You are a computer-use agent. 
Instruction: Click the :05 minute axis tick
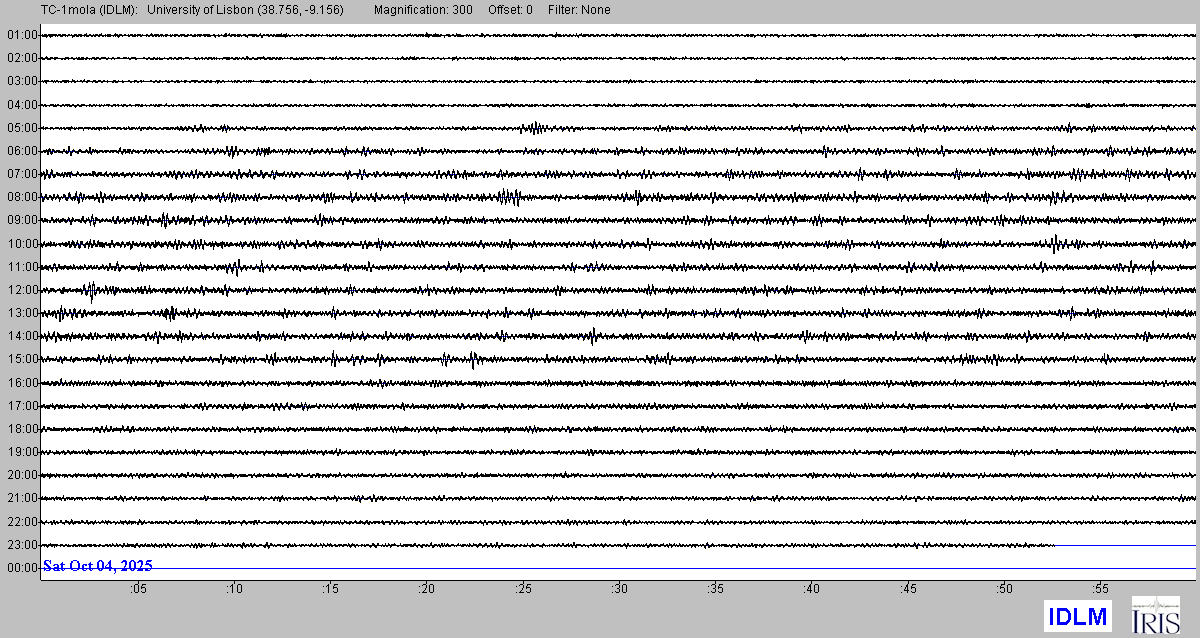tap(137, 589)
